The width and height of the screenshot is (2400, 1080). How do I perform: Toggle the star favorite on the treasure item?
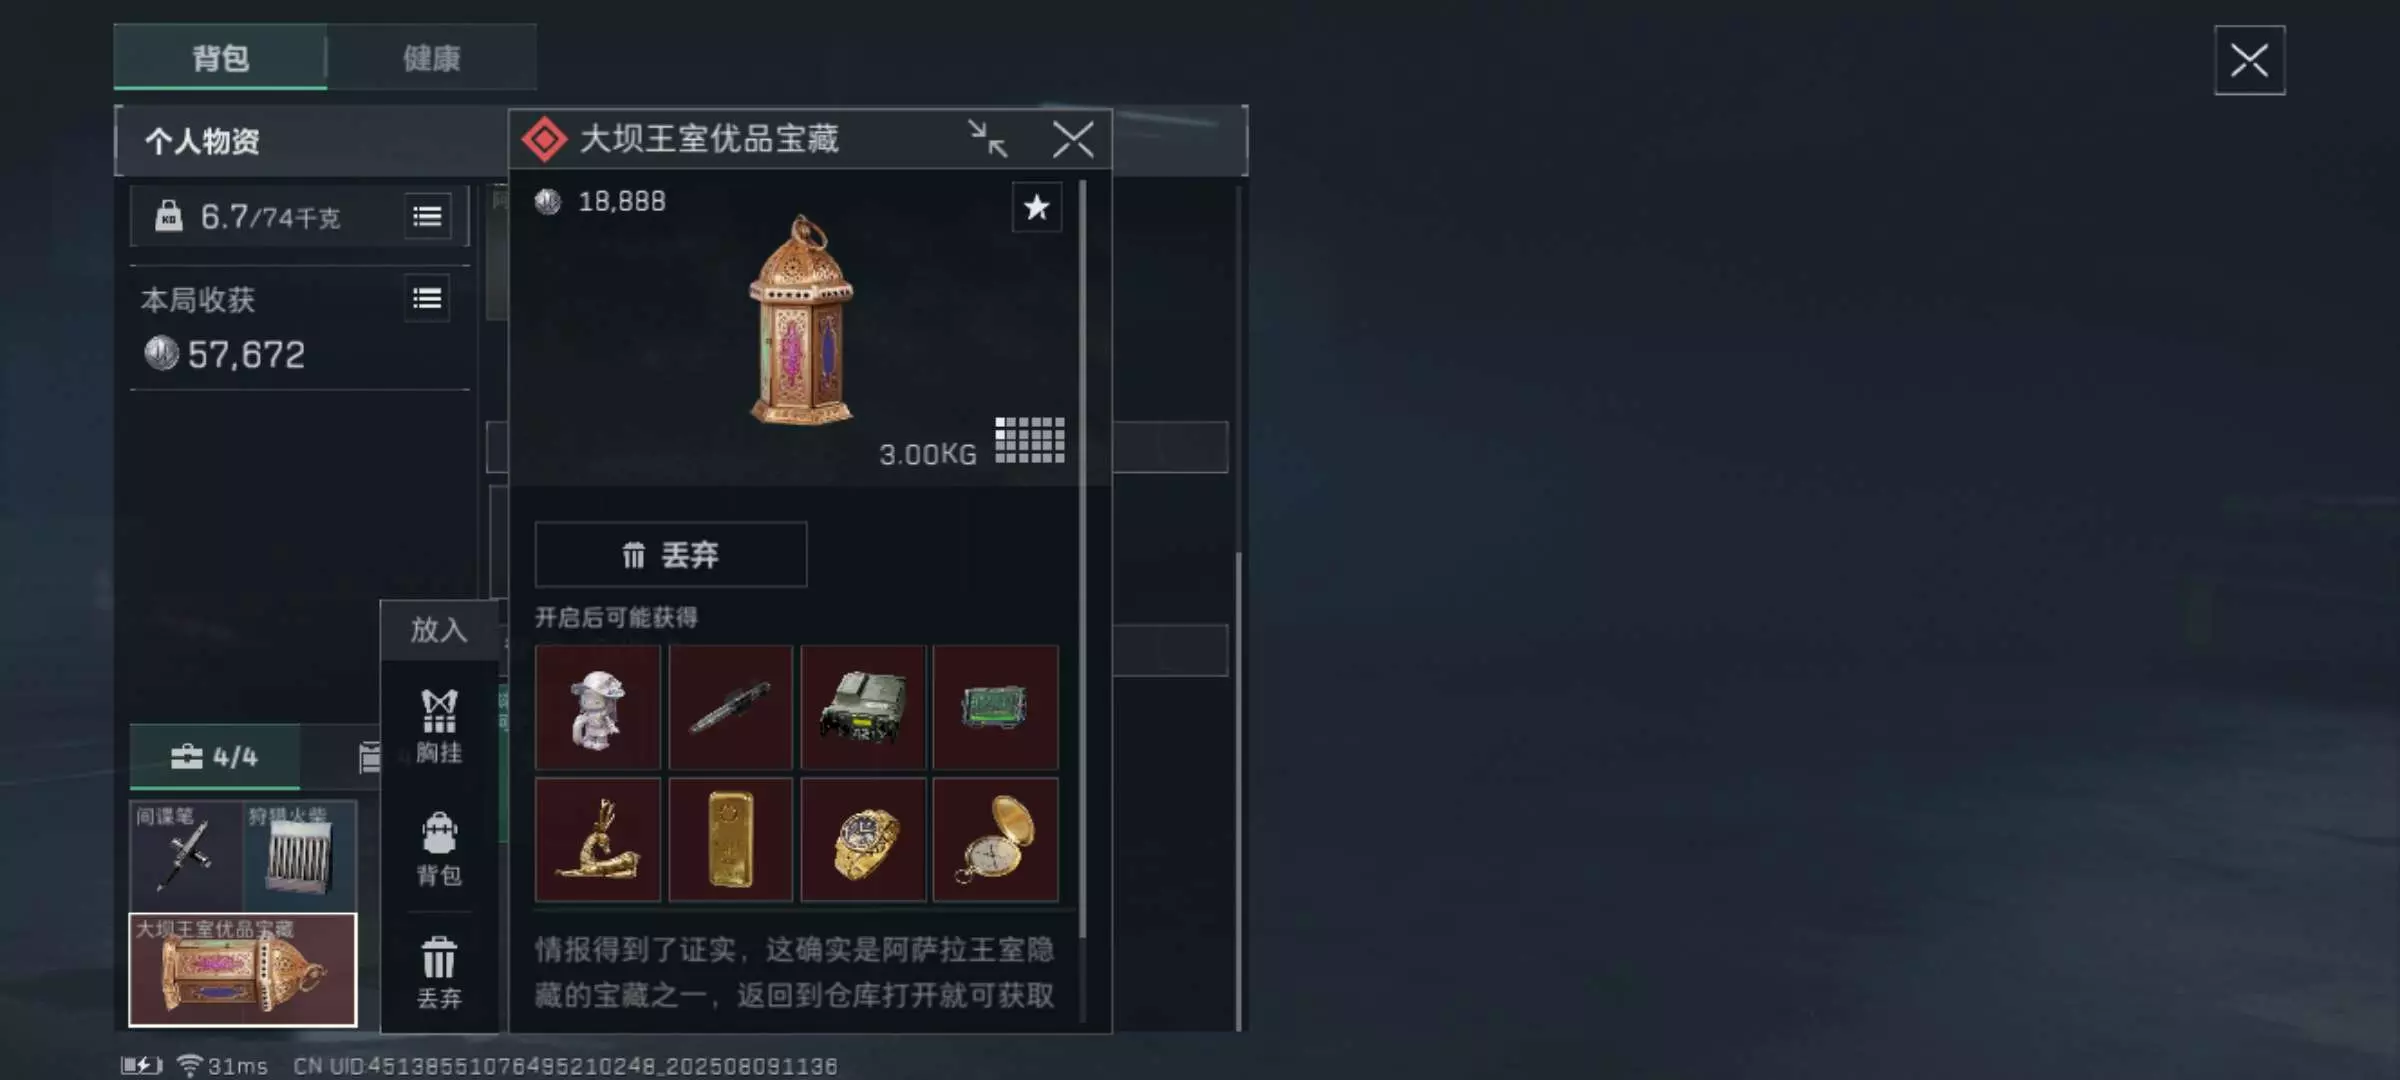tap(1037, 207)
